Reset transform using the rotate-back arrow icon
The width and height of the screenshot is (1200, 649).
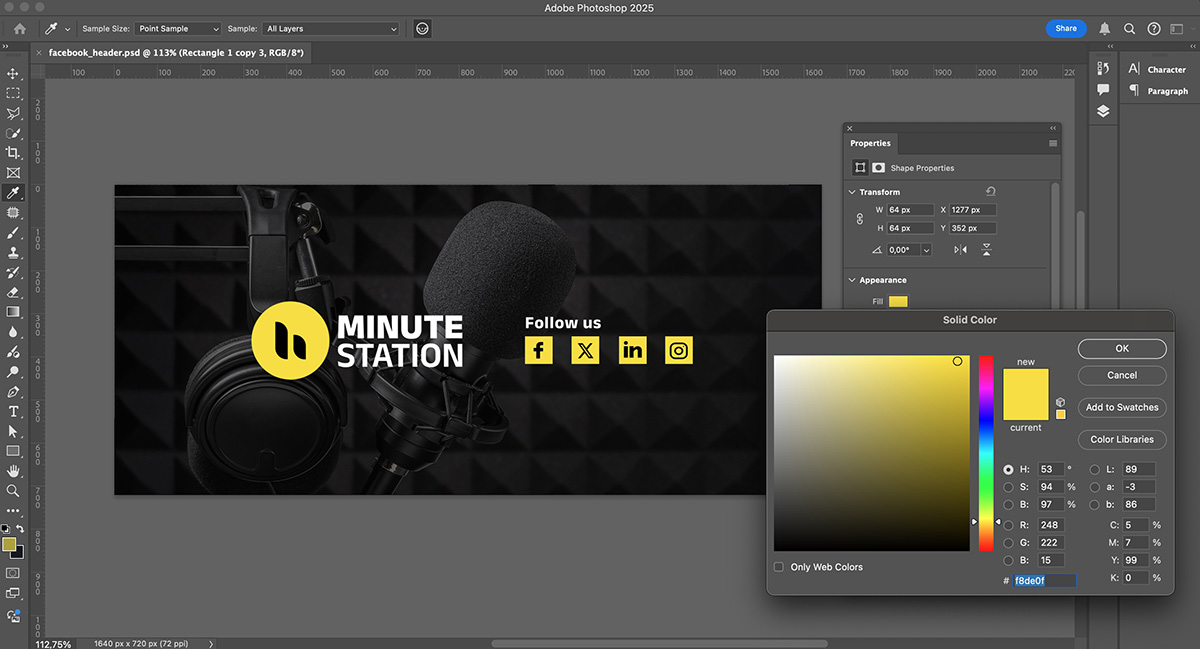(990, 191)
